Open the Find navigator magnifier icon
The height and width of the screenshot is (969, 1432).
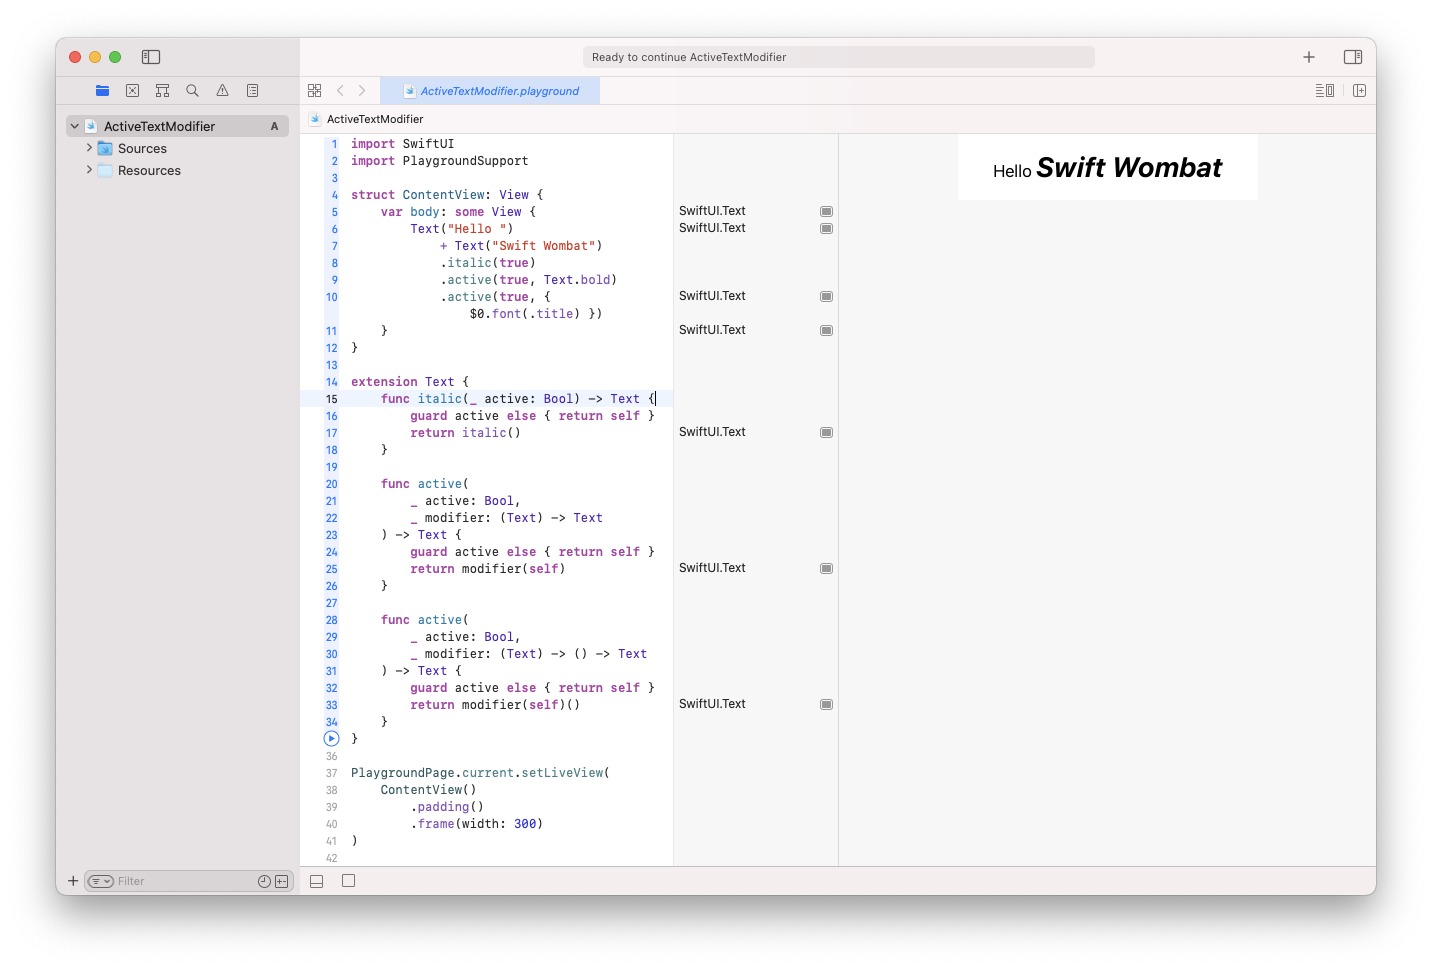click(192, 90)
